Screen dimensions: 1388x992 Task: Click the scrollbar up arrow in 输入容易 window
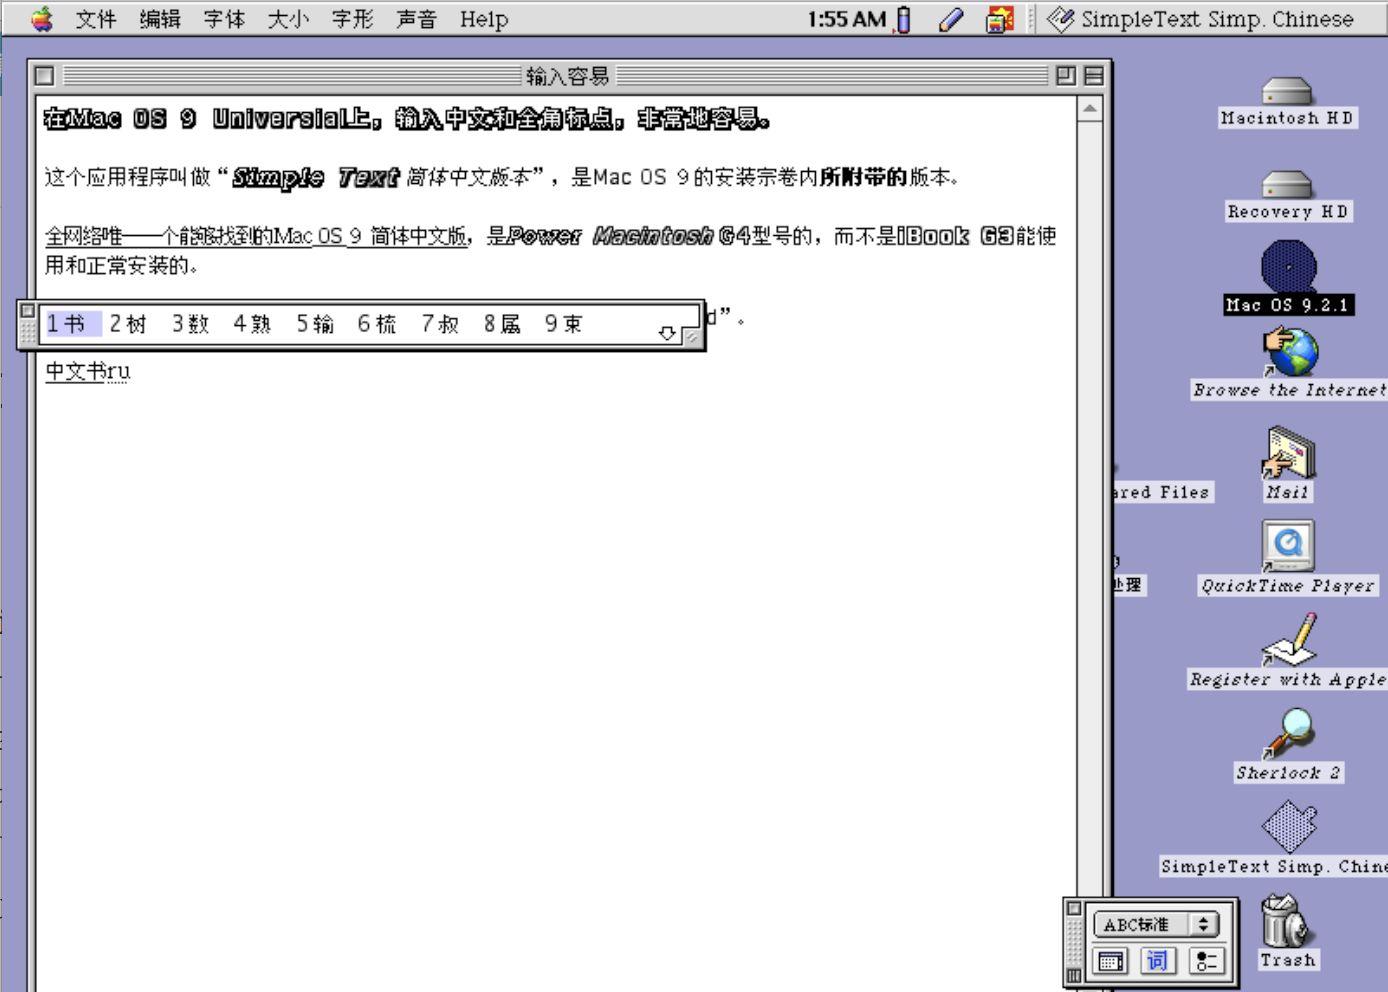[1089, 108]
